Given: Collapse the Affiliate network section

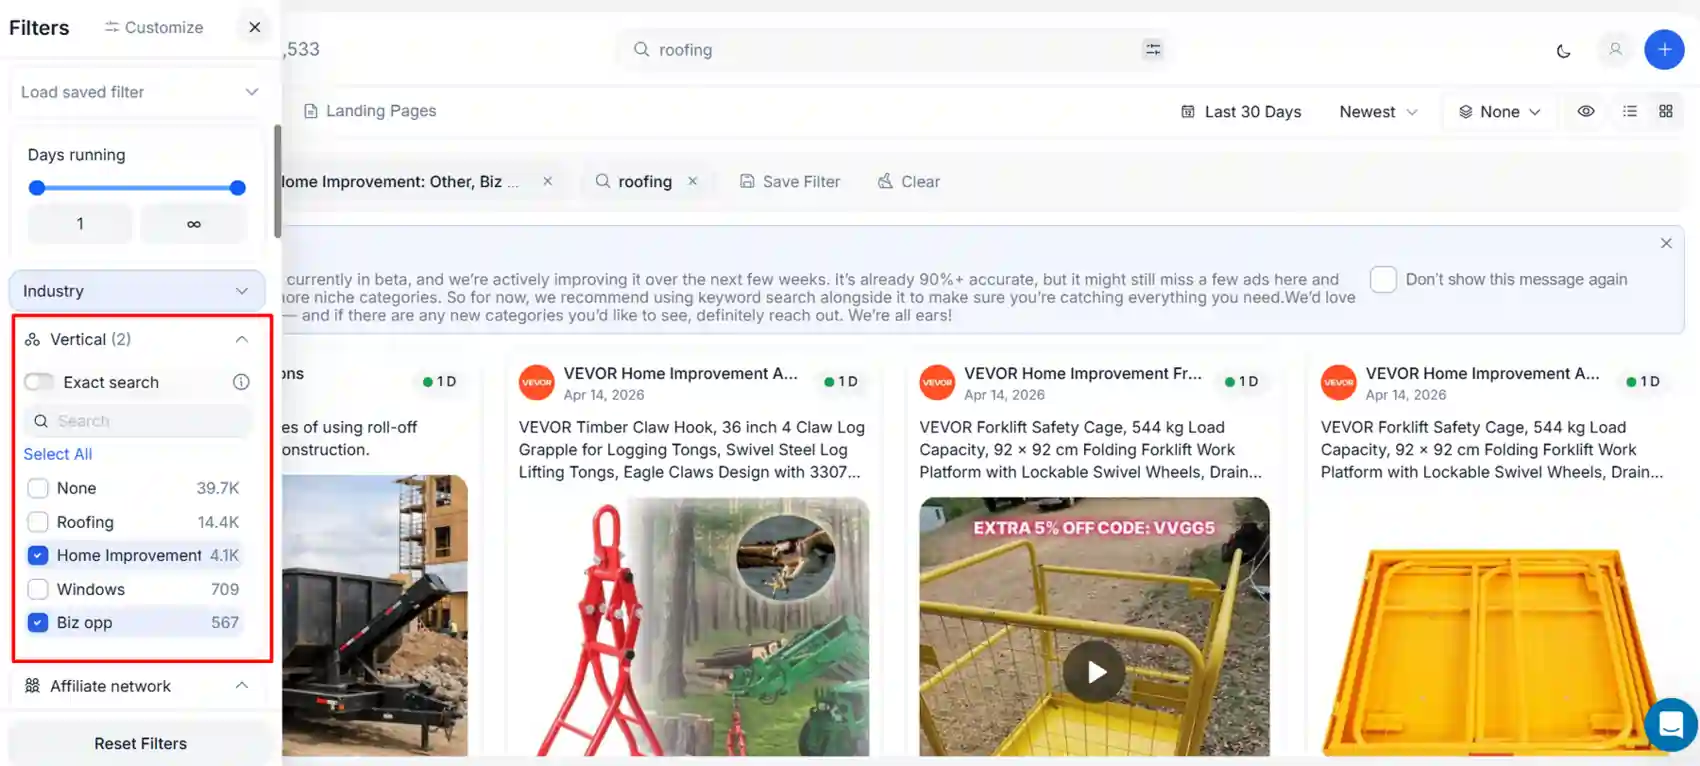Looking at the screenshot, I should [x=241, y=686].
